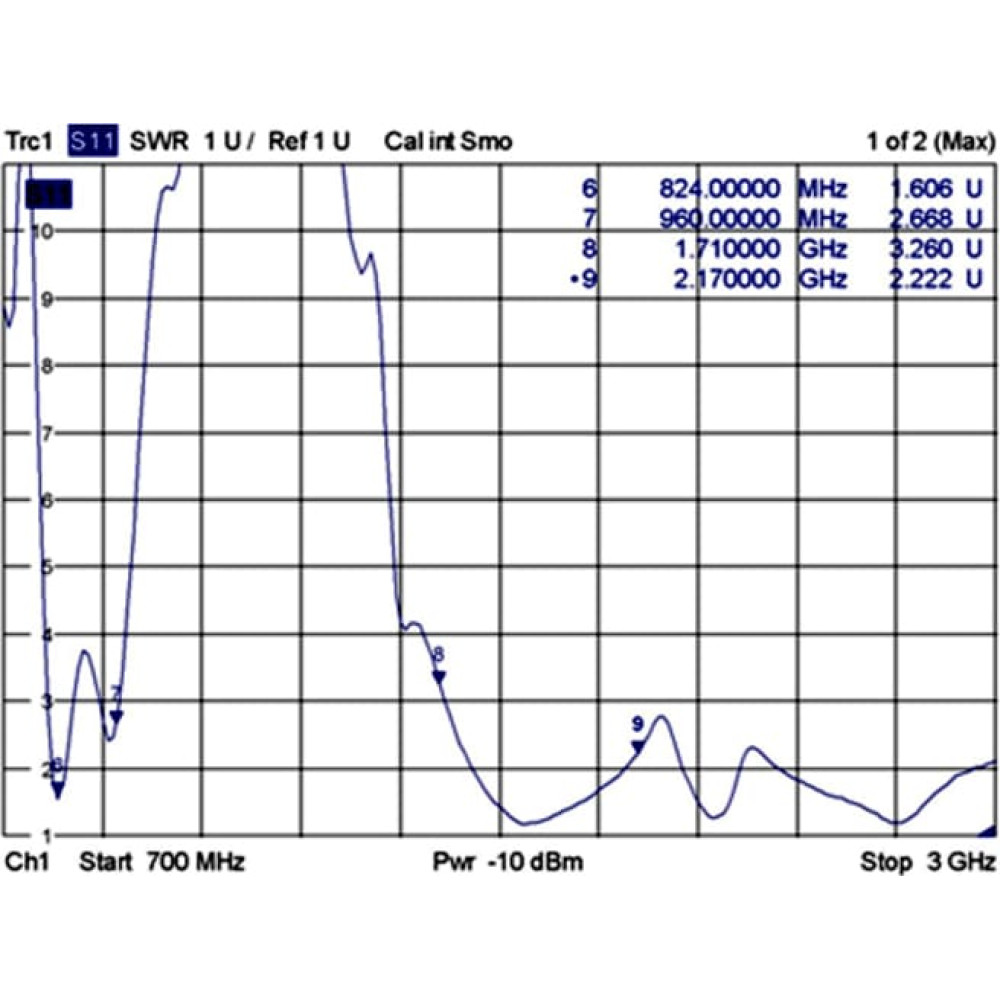Image resolution: width=1000 pixels, height=1000 pixels.
Task: Click the 'Start 700 MHz' frequency field
Action: 162,862
